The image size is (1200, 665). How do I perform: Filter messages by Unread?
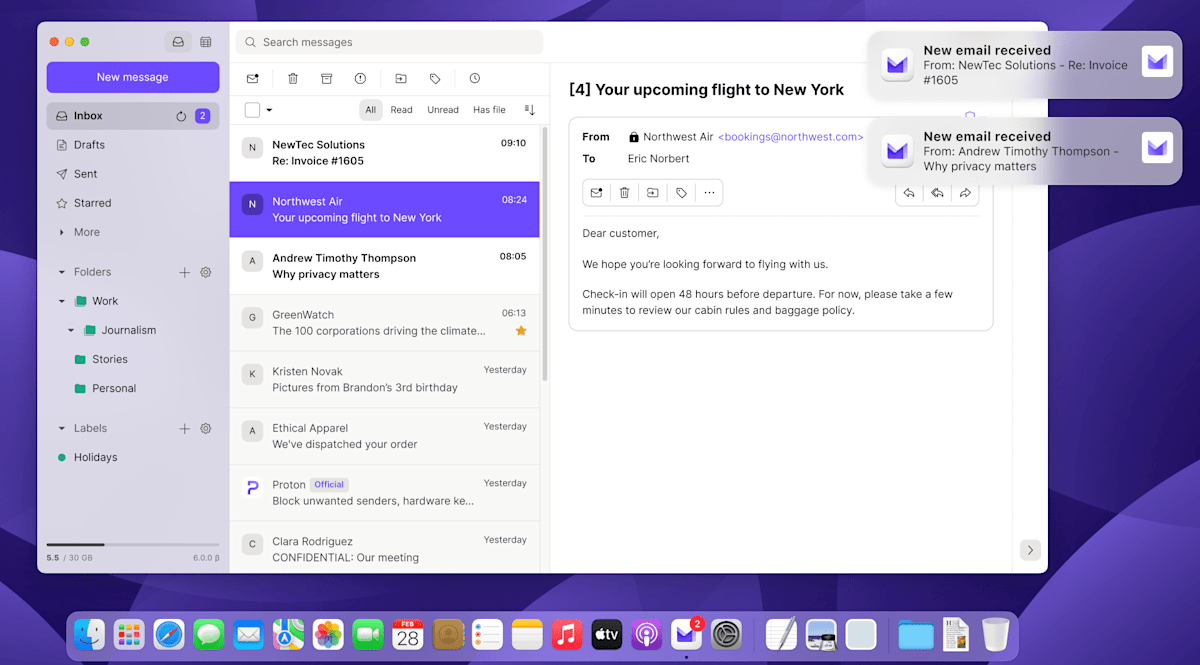pos(442,110)
